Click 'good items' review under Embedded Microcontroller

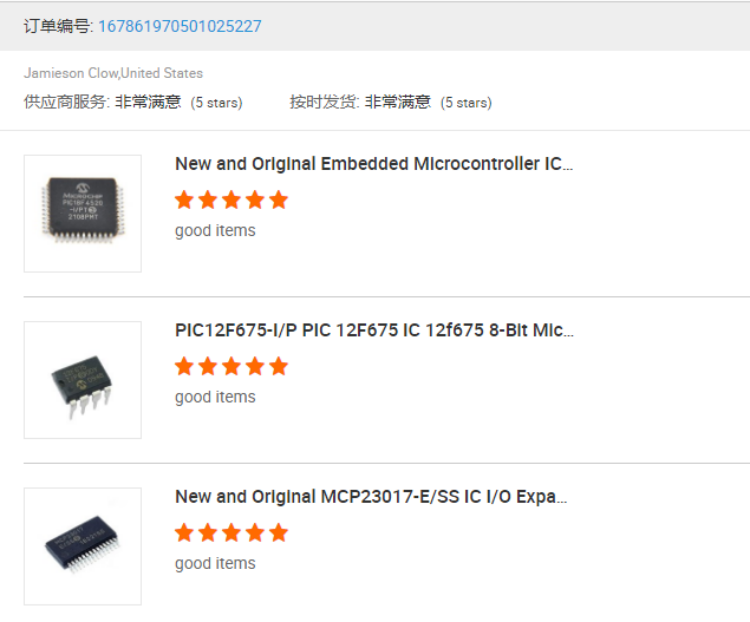coord(215,231)
